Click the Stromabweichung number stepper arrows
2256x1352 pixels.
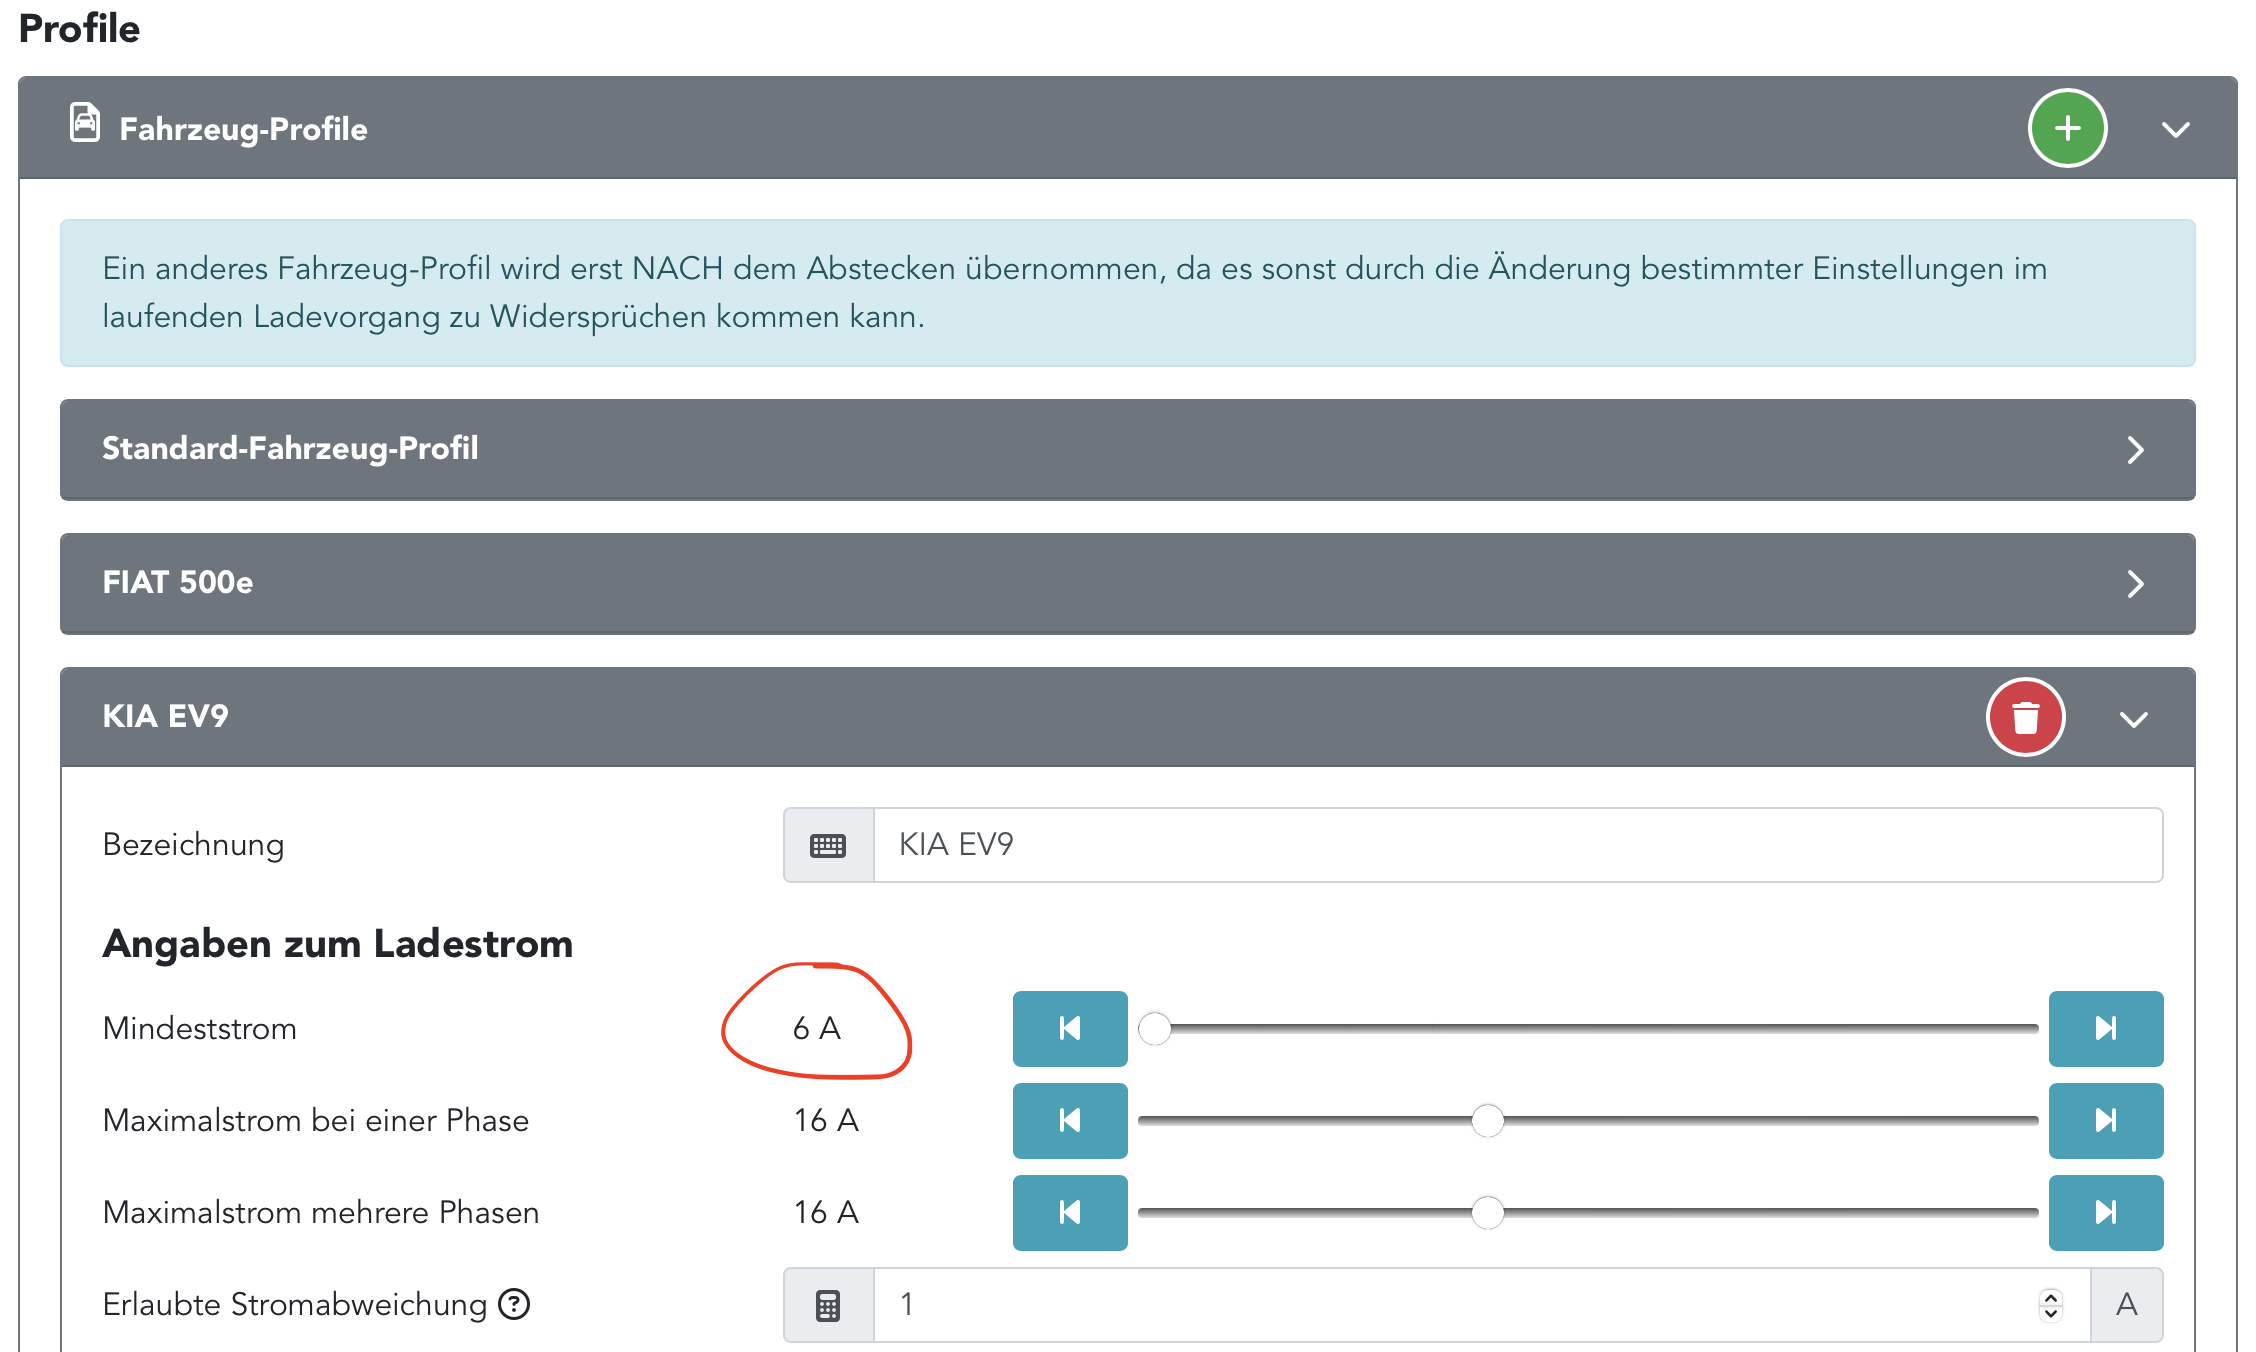2050,1304
